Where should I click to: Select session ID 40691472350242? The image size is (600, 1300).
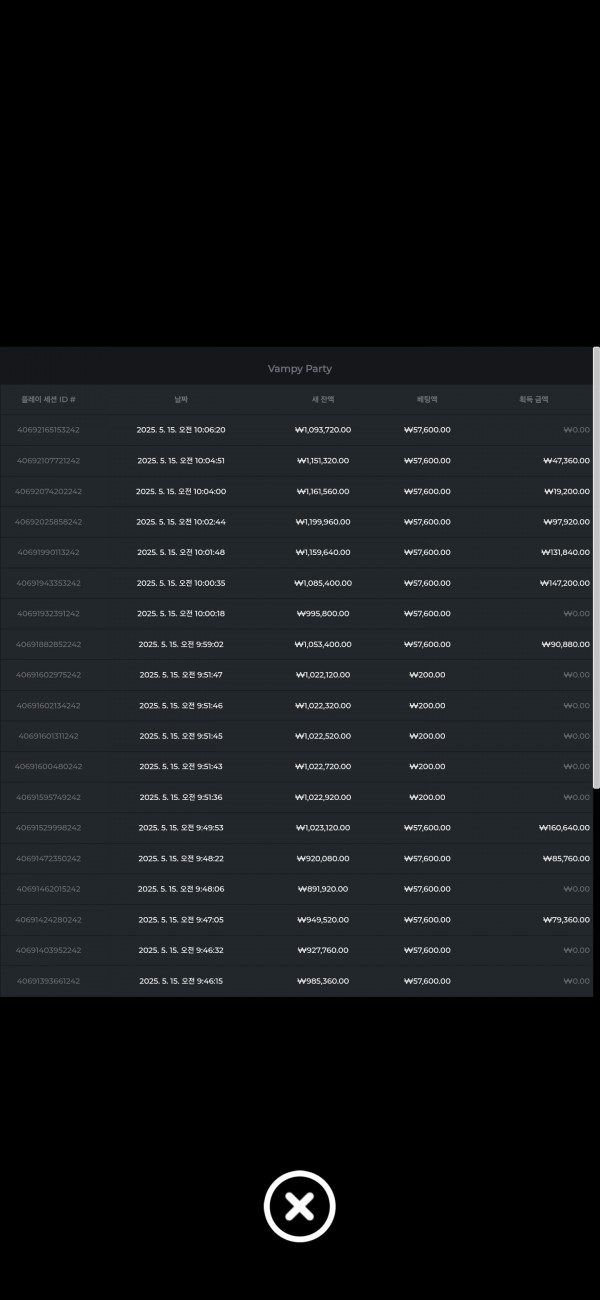click(49, 859)
